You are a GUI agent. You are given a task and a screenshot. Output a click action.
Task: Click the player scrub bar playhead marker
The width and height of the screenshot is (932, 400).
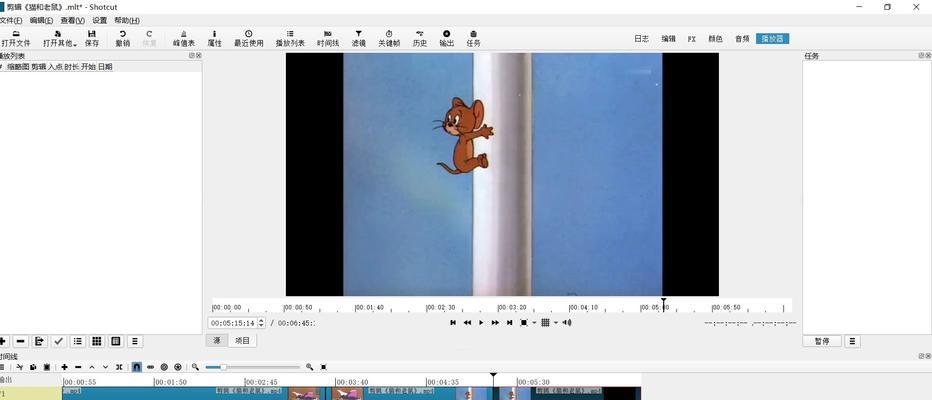click(x=664, y=304)
